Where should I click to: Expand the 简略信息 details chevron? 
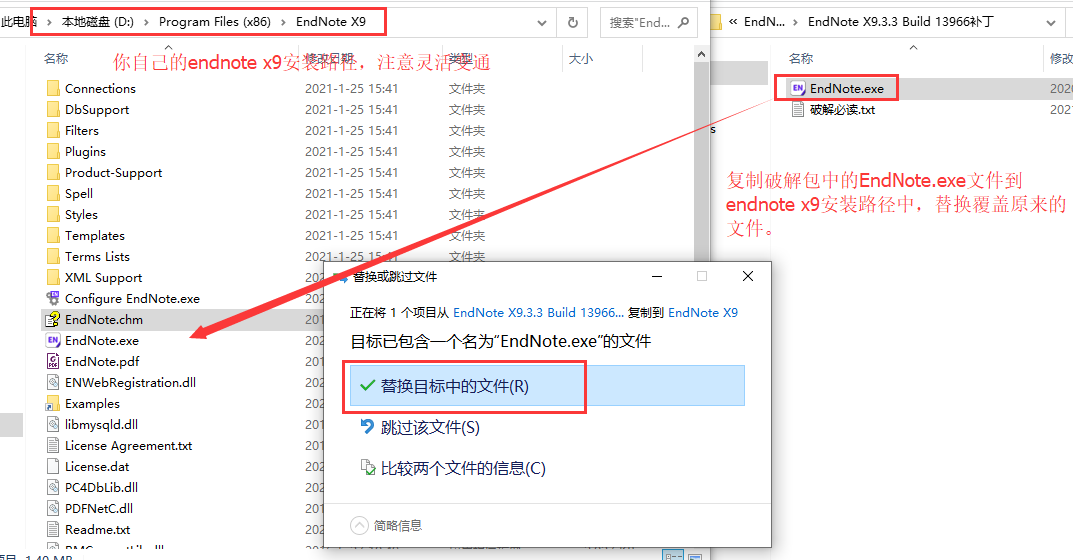359,526
